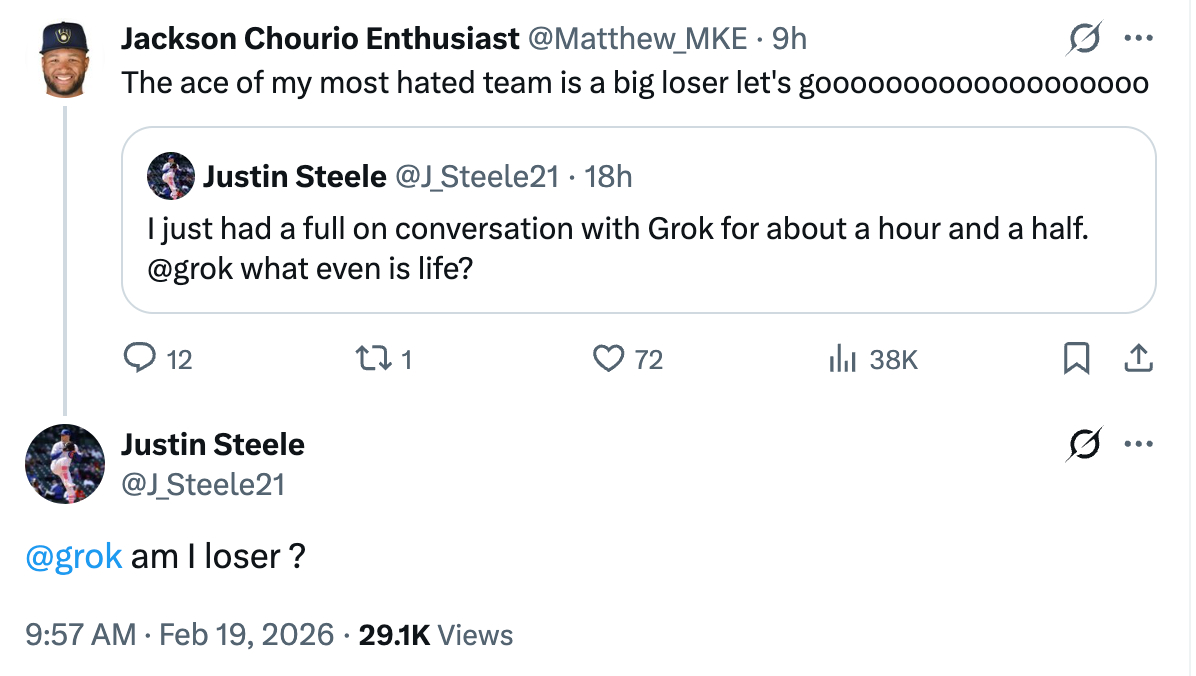Click Jackson Chourio Enthusiast display name
Image resolution: width=1196 pixels, height=676 pixels.
tap(320, 39)
